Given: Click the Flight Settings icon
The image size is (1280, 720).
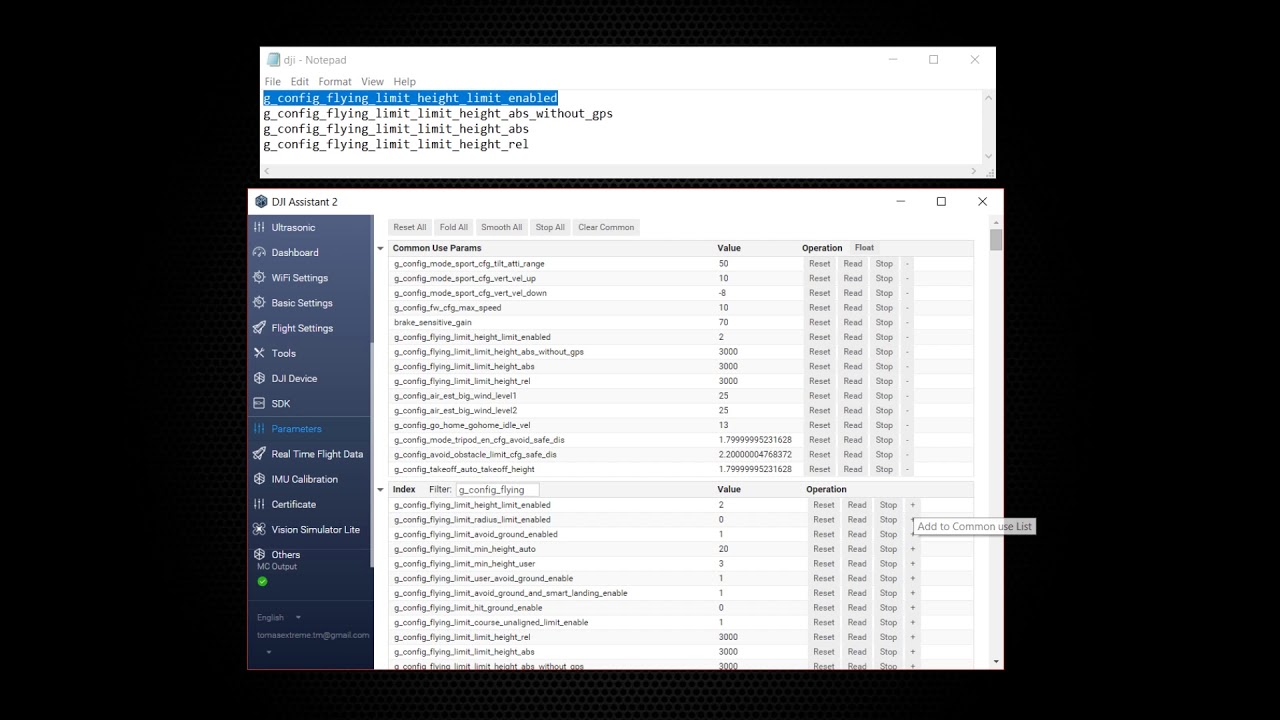Looking at the screenshot, I should pyautogui.click(x=260, y=327).
